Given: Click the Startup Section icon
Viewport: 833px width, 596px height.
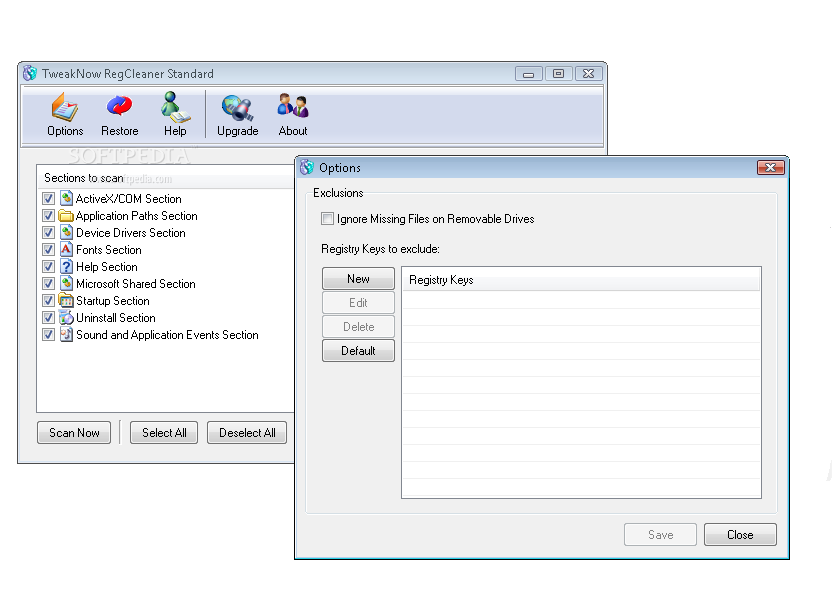Looking at the screenshot, I should tap(66, 301).
